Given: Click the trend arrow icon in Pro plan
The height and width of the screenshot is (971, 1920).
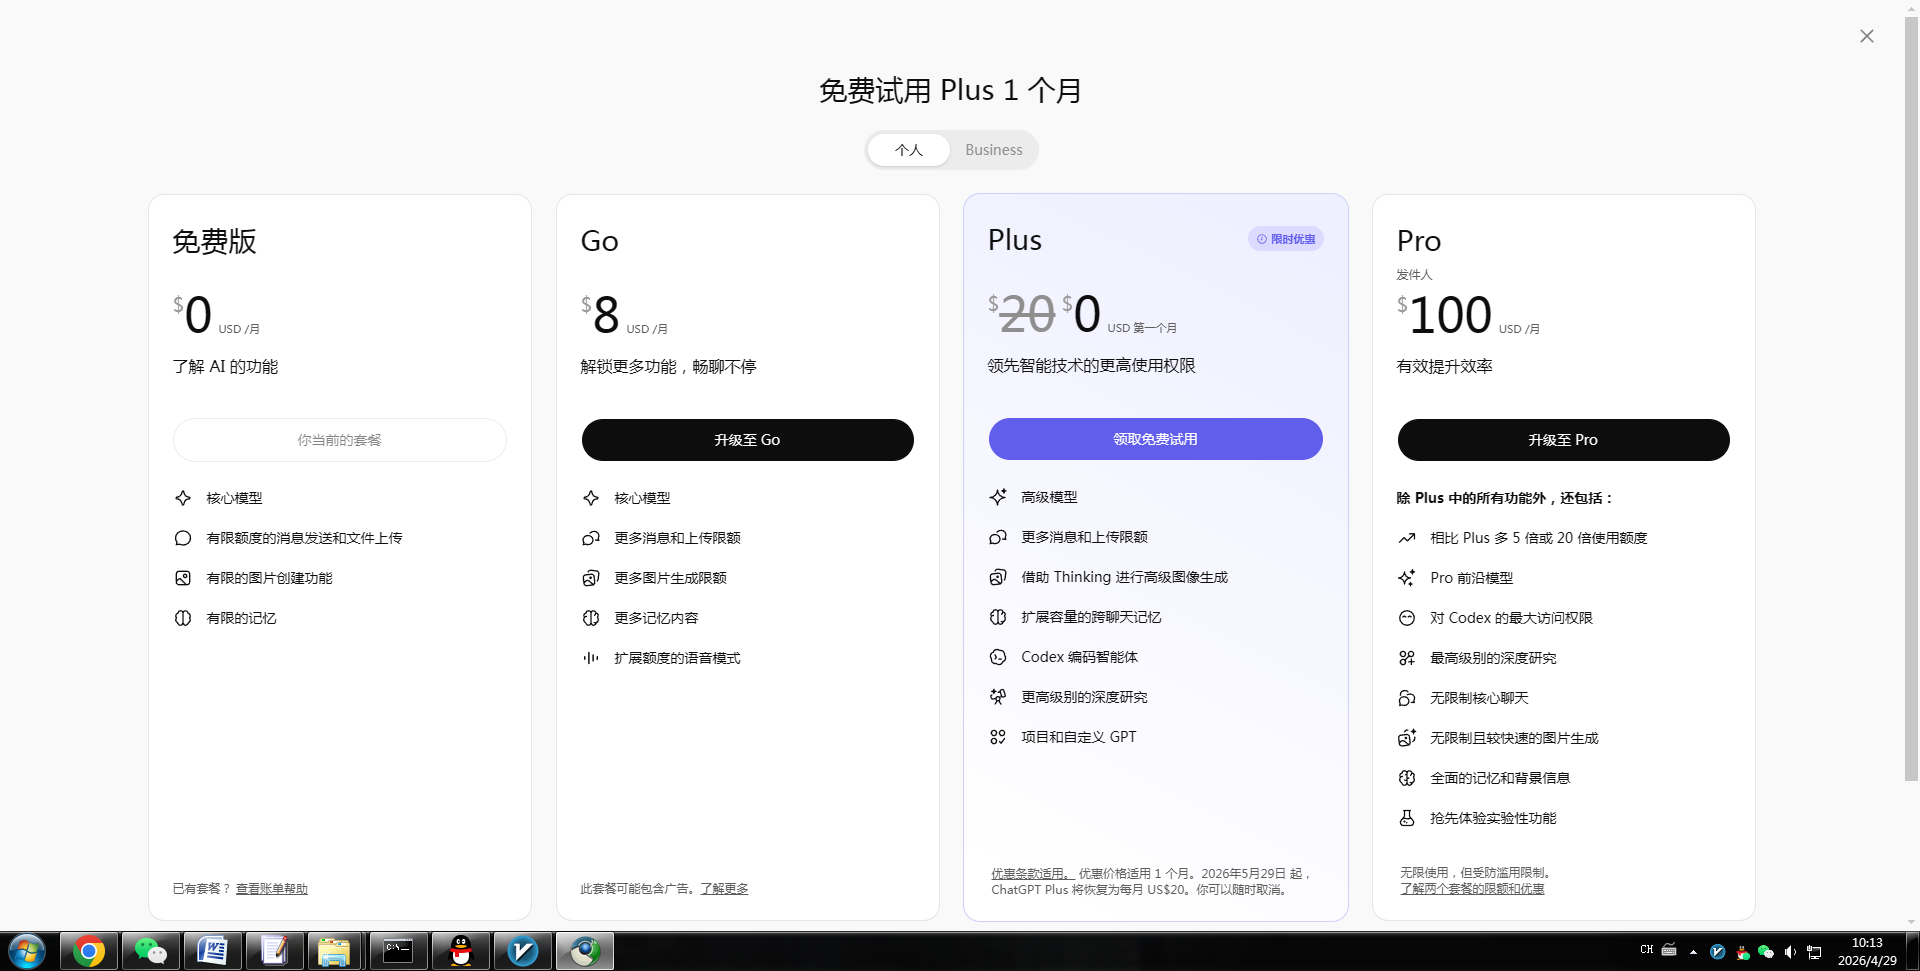Looking at the screenshot, I should click(1407, 538).
